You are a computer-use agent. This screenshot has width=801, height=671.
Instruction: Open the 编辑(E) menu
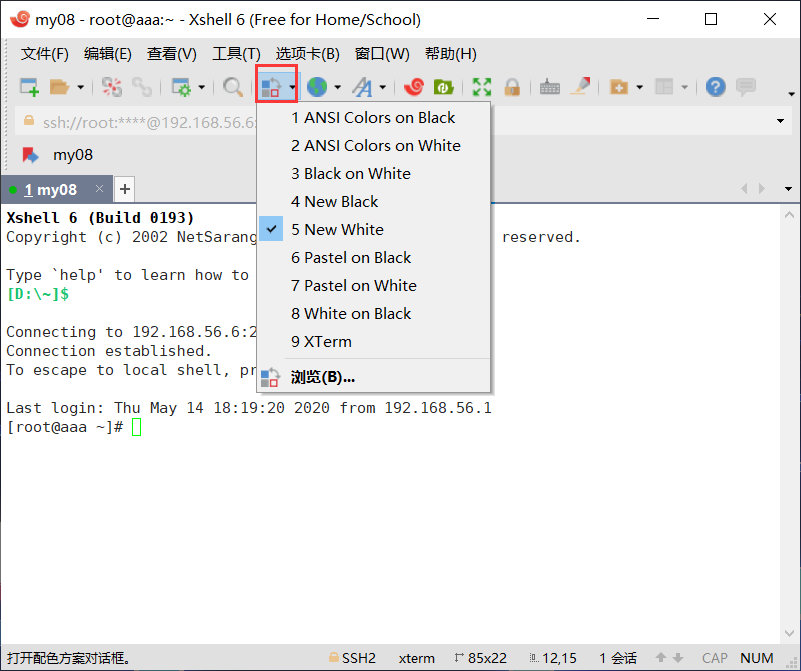[107, 54]
